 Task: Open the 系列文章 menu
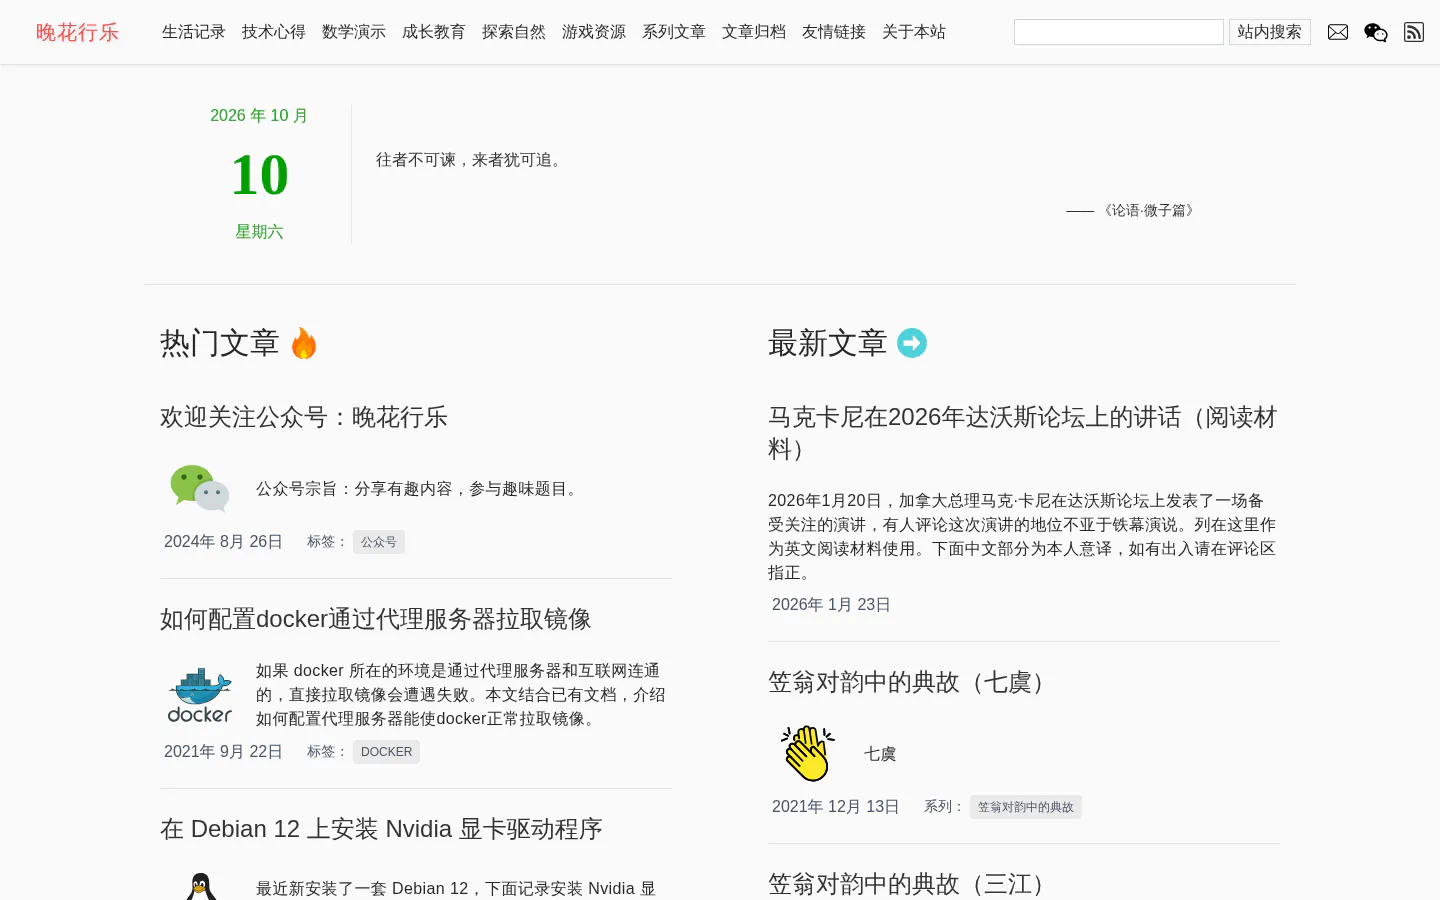[x=674, y=32]
